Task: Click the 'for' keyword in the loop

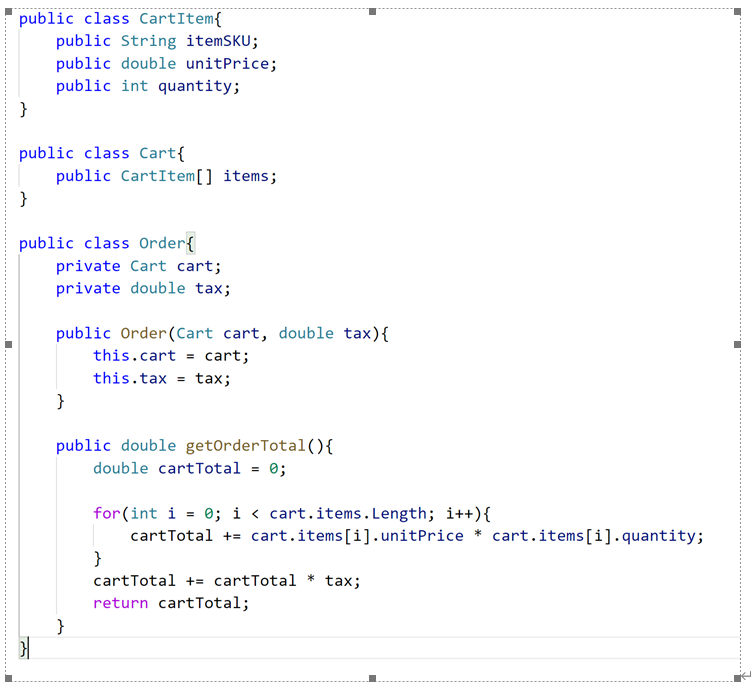Action: (x=106, y=513)
